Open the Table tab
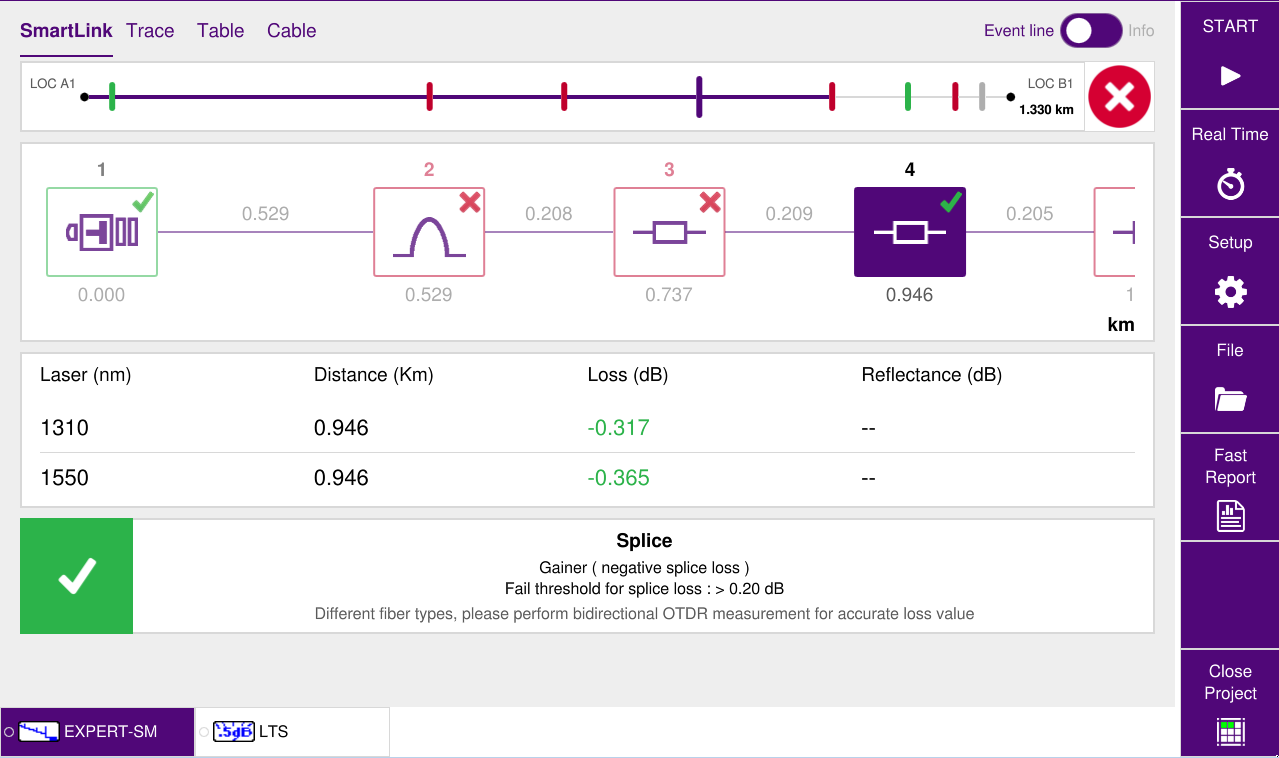The height and width of the screenshot is (758, 1279). point(219,31)
